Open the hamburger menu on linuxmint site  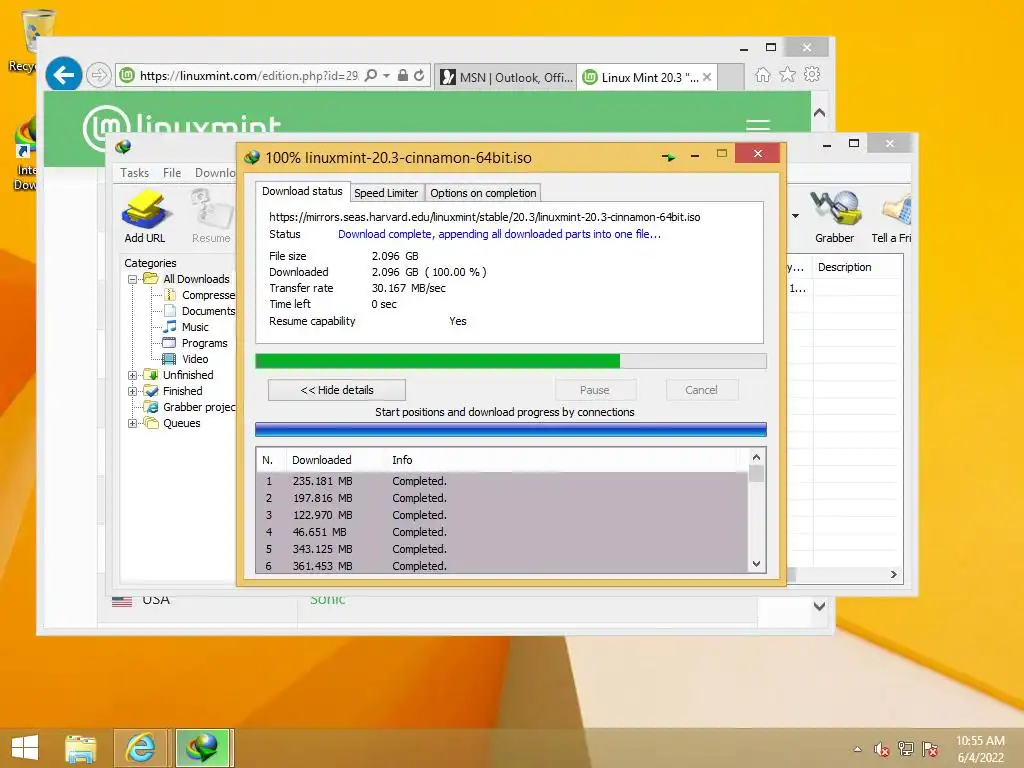point(758,125)
